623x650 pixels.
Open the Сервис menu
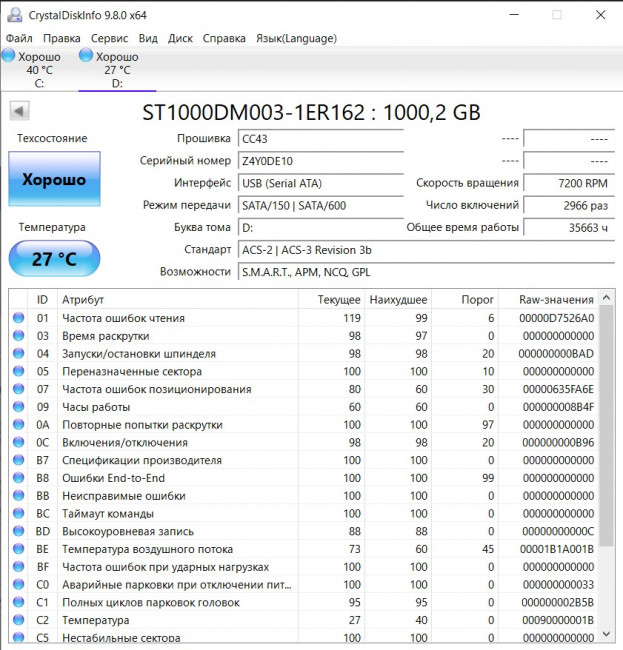[109, 39]
